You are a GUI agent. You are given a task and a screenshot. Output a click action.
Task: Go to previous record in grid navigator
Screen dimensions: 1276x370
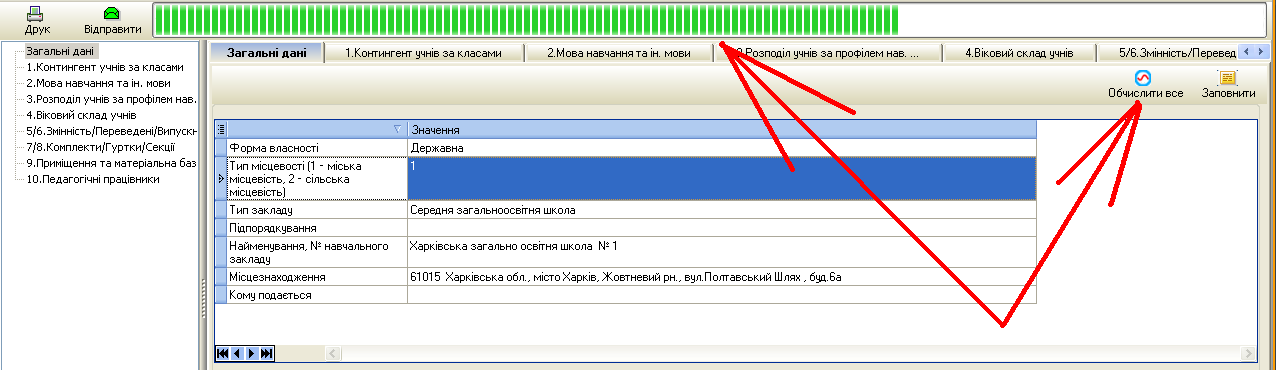tap(237, 353)
